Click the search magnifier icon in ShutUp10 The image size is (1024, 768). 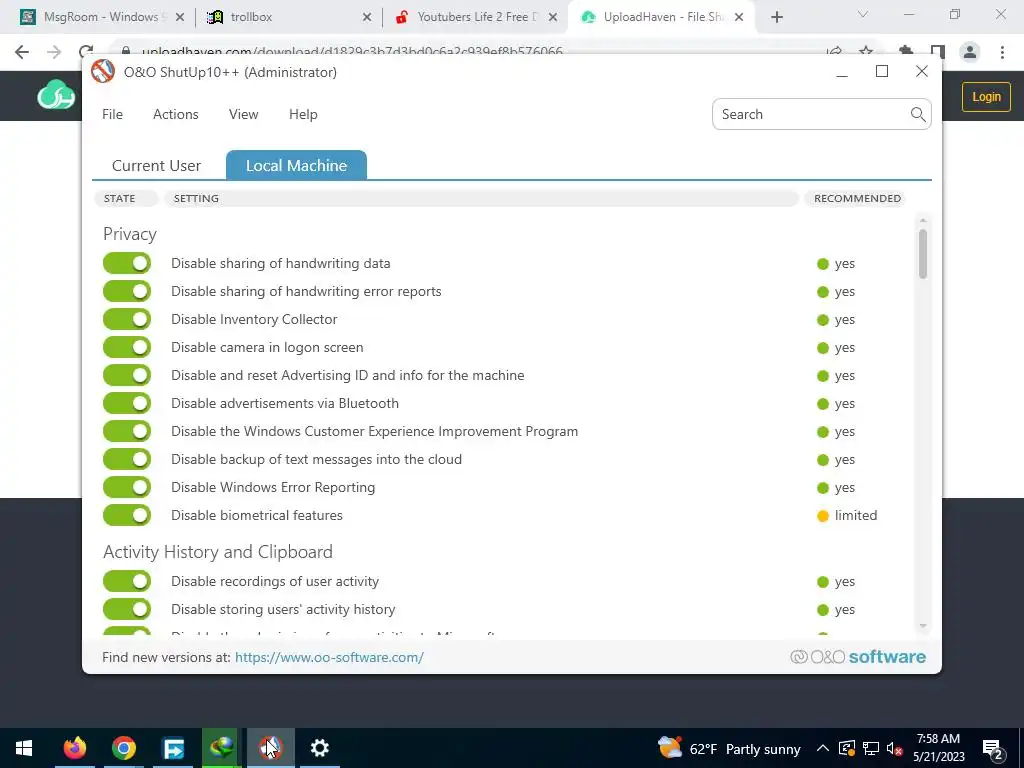pyautogui.click(x=918, y=114)
